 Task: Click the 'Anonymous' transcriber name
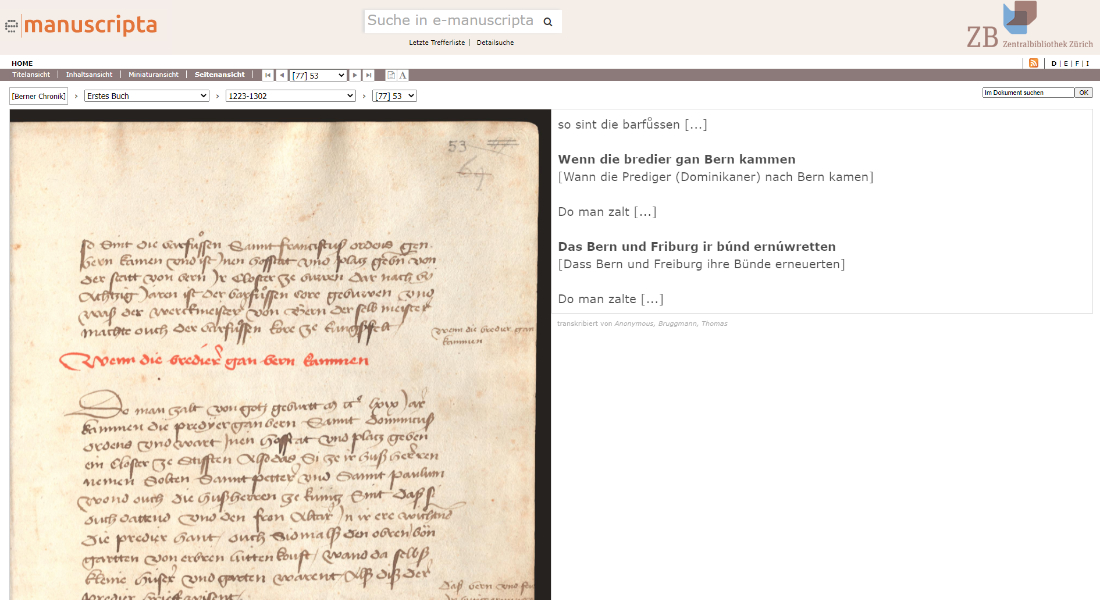tap(633, 324)
